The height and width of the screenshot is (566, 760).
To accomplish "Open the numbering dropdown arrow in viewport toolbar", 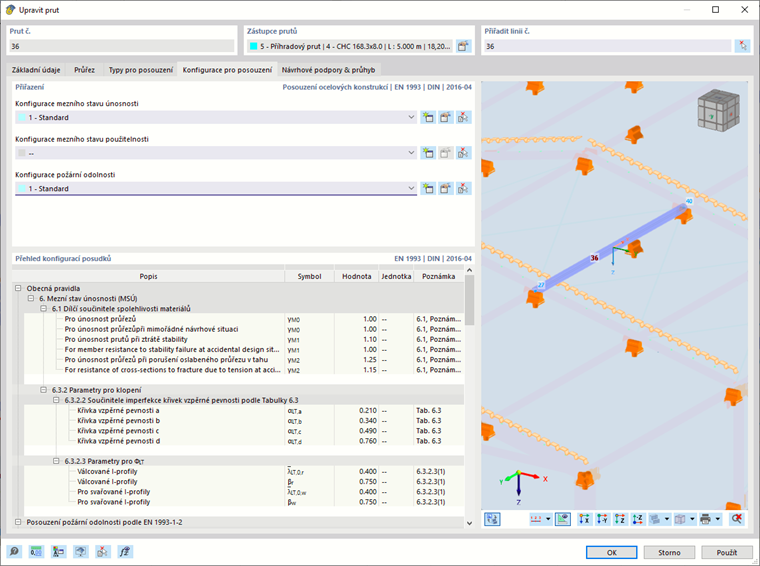I will (x=548, y=519).
